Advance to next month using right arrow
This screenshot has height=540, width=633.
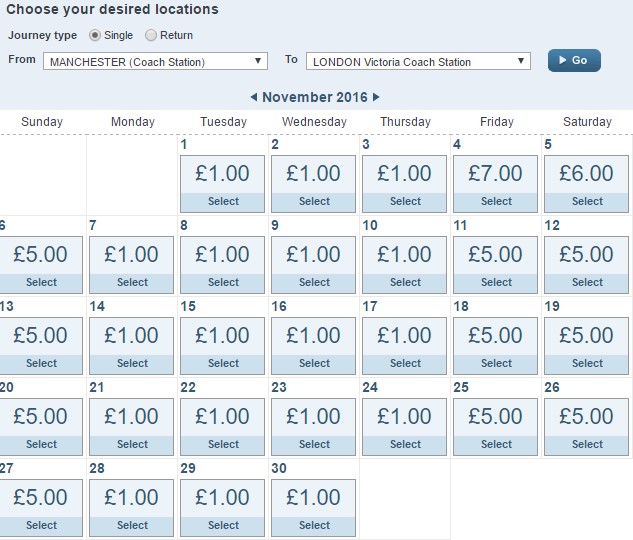pyautogui.click(x=376, y=97)
